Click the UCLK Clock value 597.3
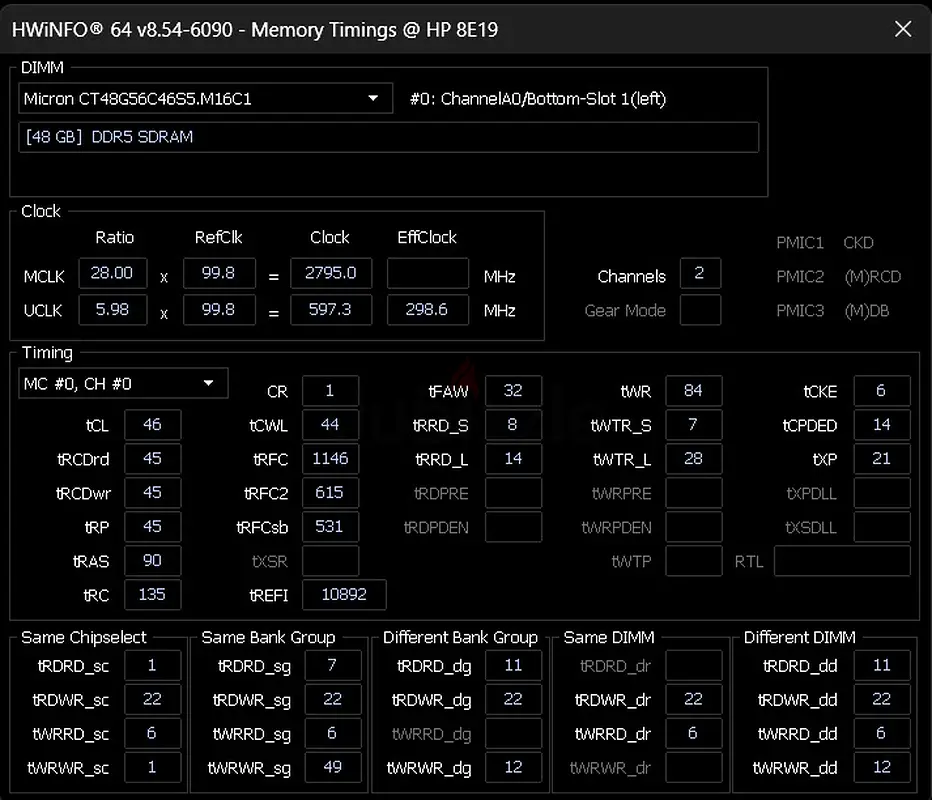The image size is (932, 800). 331,310
